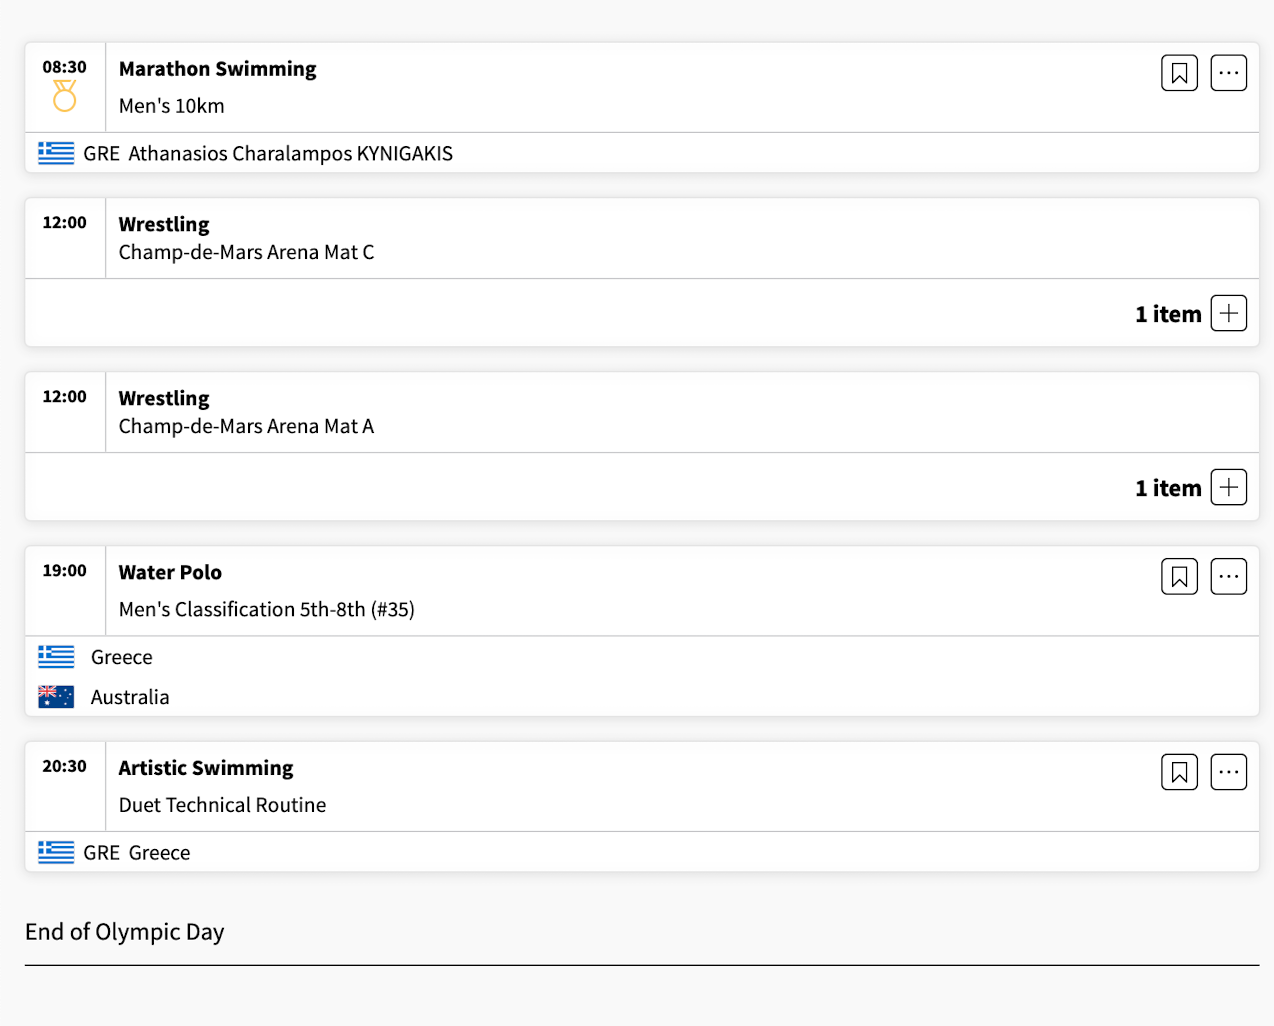Open the Marathon Swimming event title
This screenshot has width=1274, height=1026.
(217, 69)
